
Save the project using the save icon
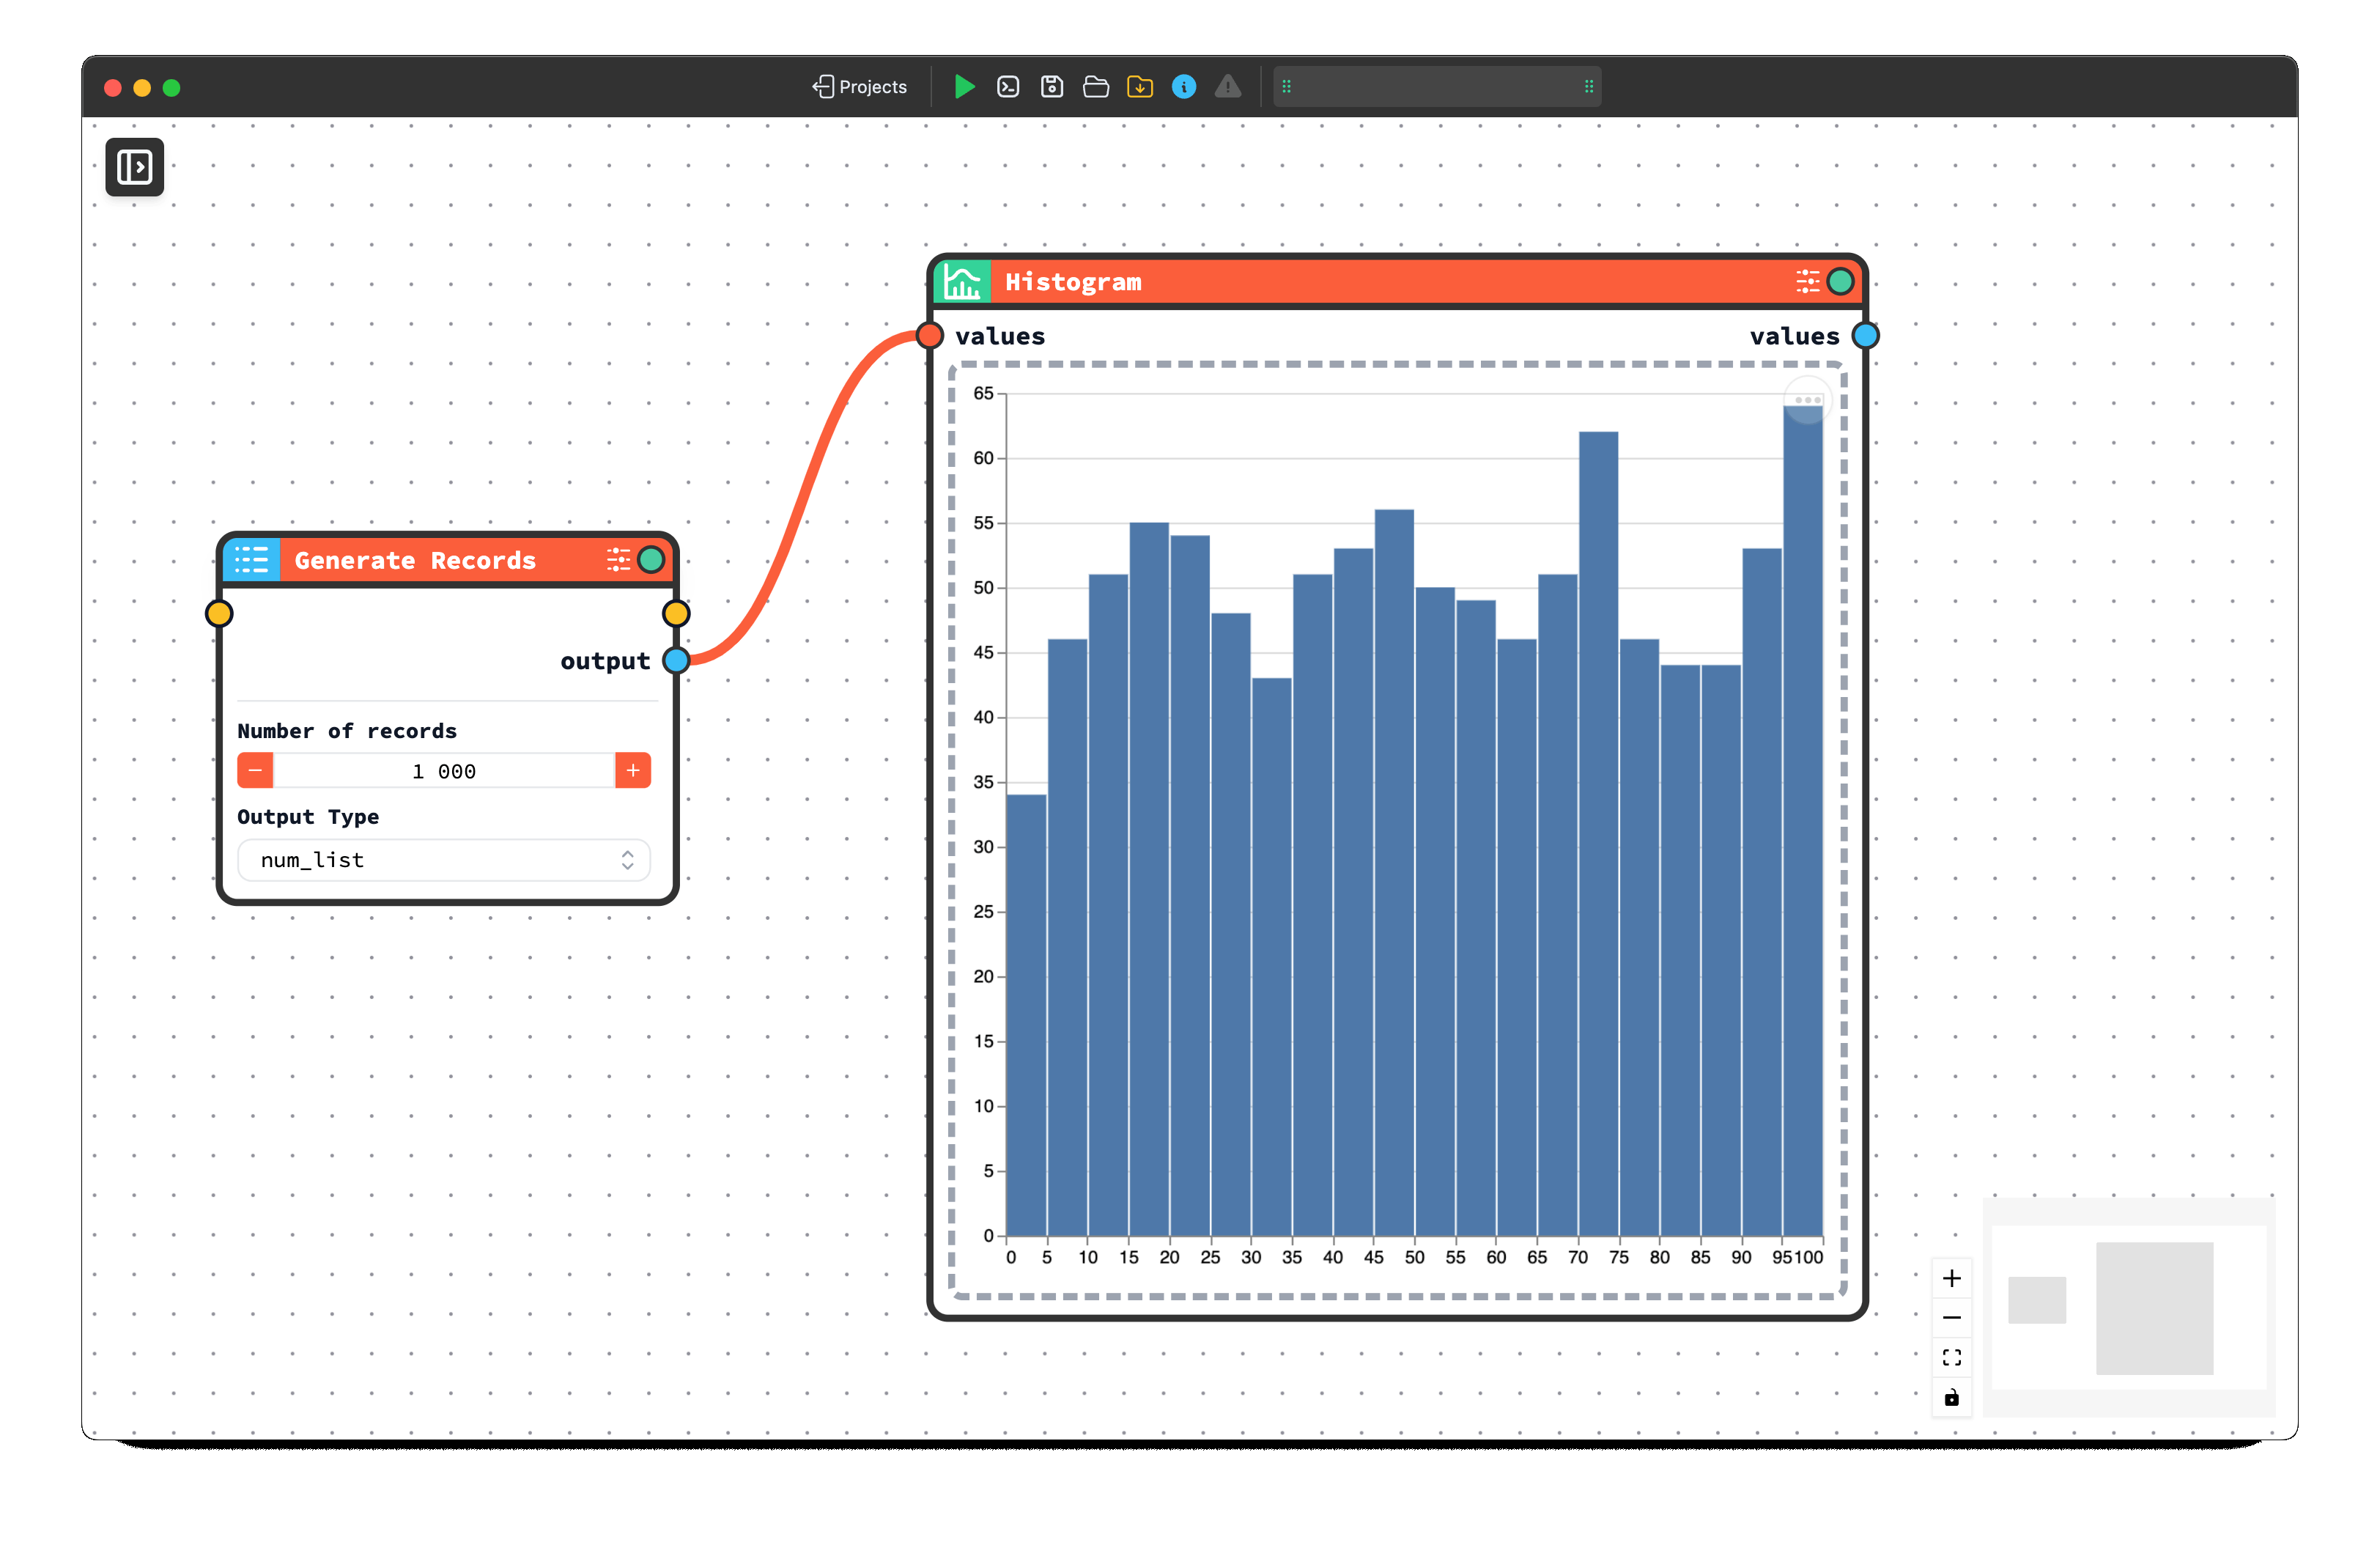point(1051,87)
